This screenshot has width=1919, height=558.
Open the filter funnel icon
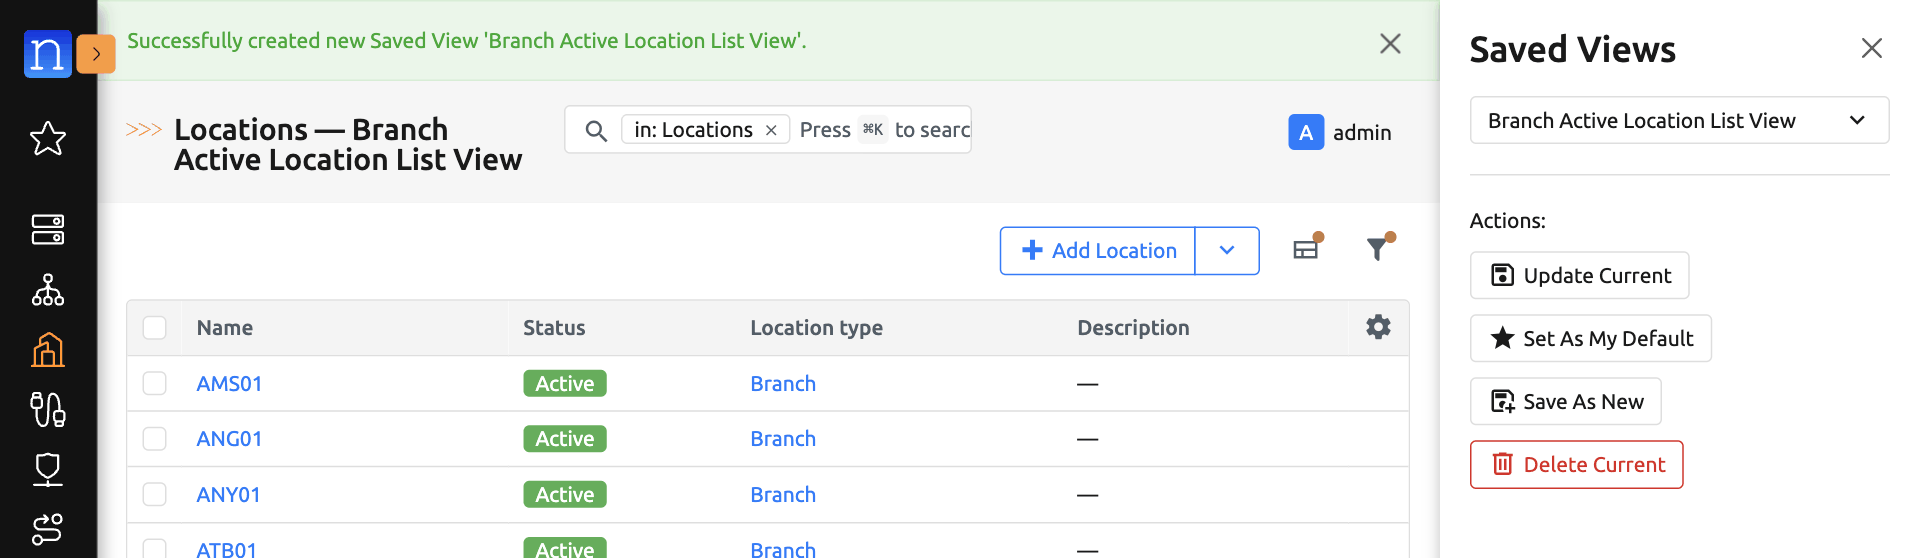tap(1378, 250)
